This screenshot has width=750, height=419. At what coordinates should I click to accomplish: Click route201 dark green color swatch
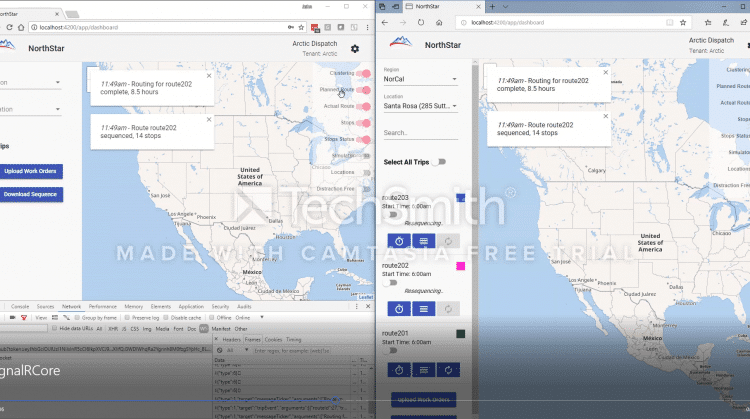(460, 334)
